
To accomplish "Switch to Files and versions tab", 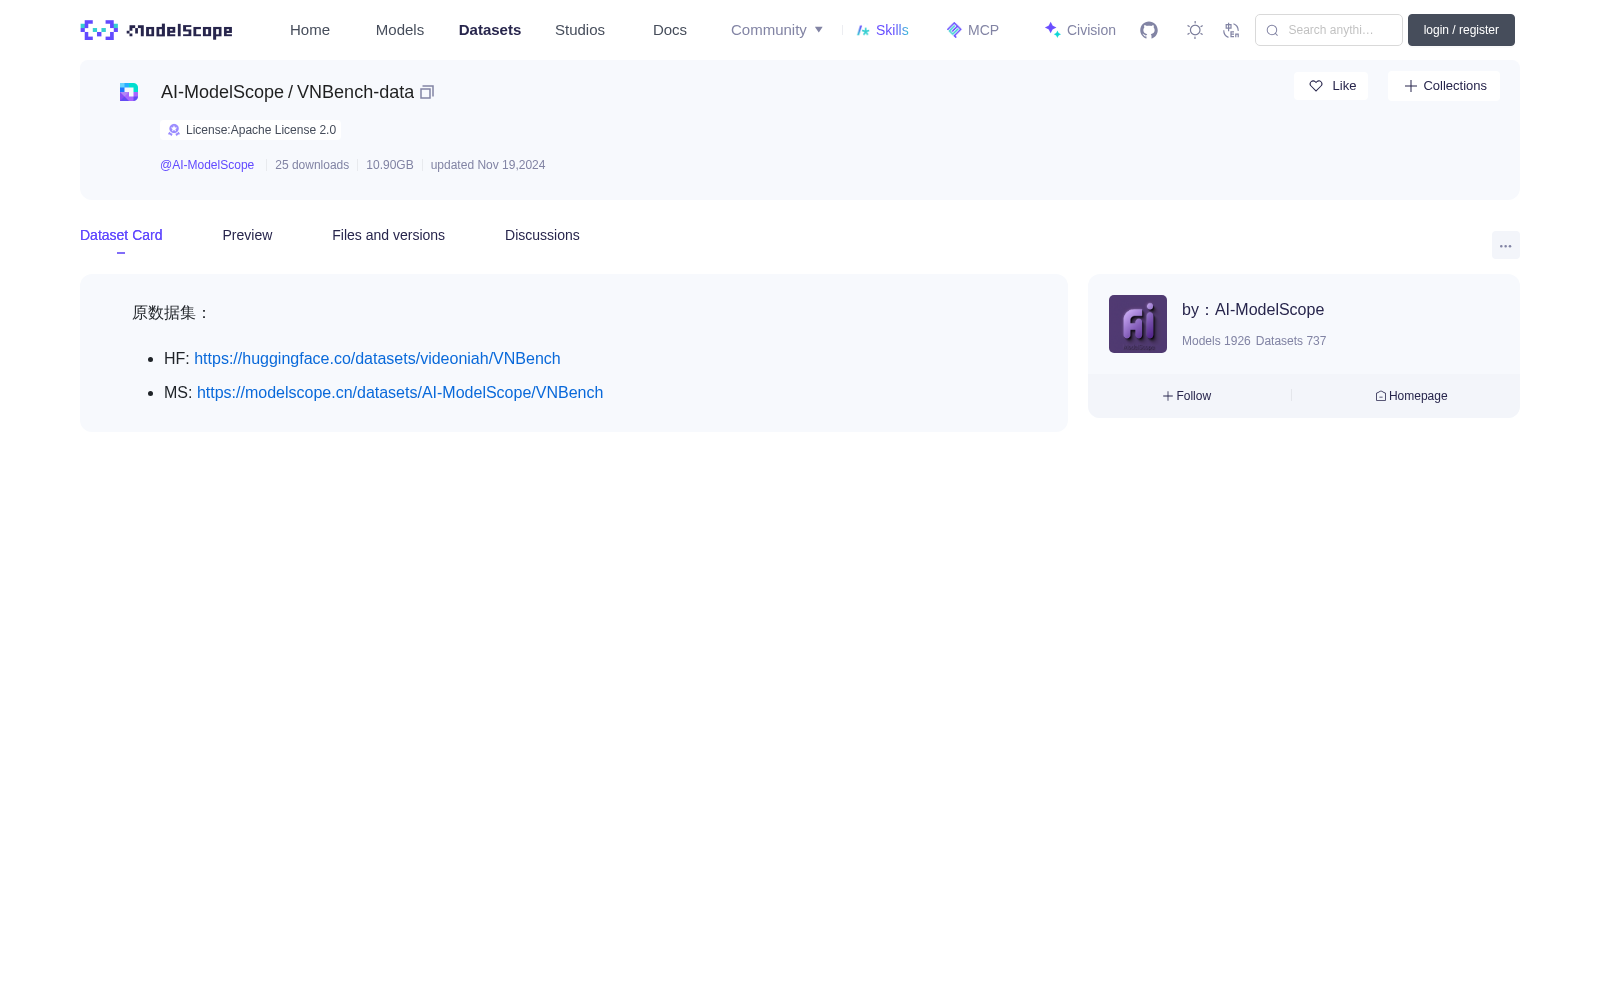I will [388, 235].
